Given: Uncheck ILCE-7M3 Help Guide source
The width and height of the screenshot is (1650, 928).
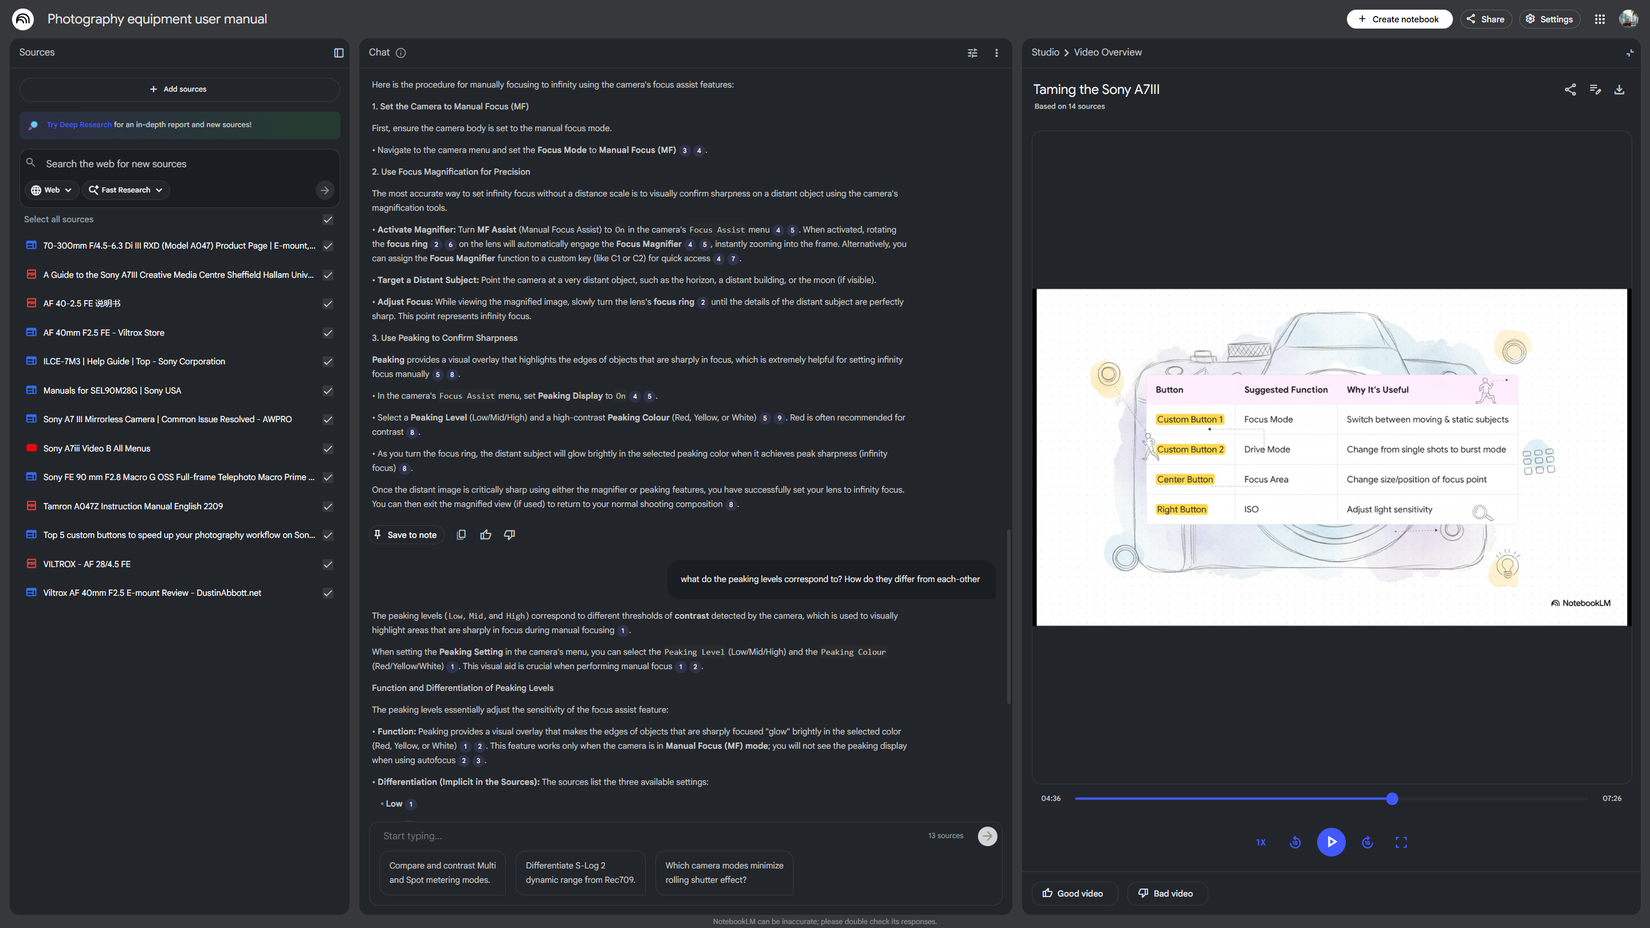Looking at the screenshot, I should (328, 362).
